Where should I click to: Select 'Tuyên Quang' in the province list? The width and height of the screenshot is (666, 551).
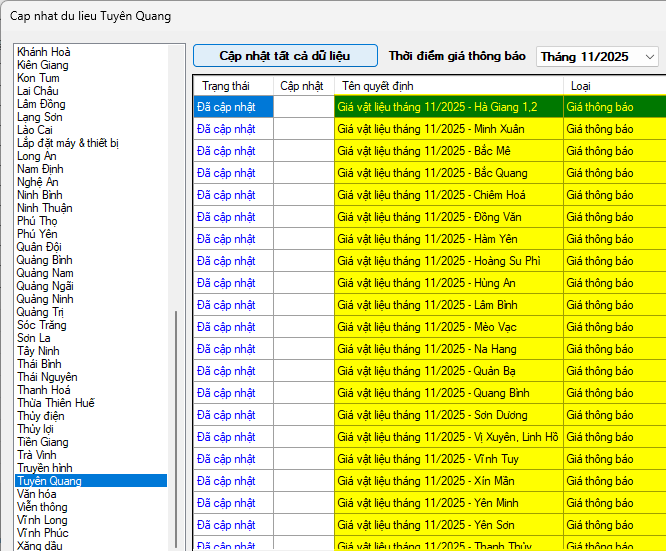tap(50, 481)
